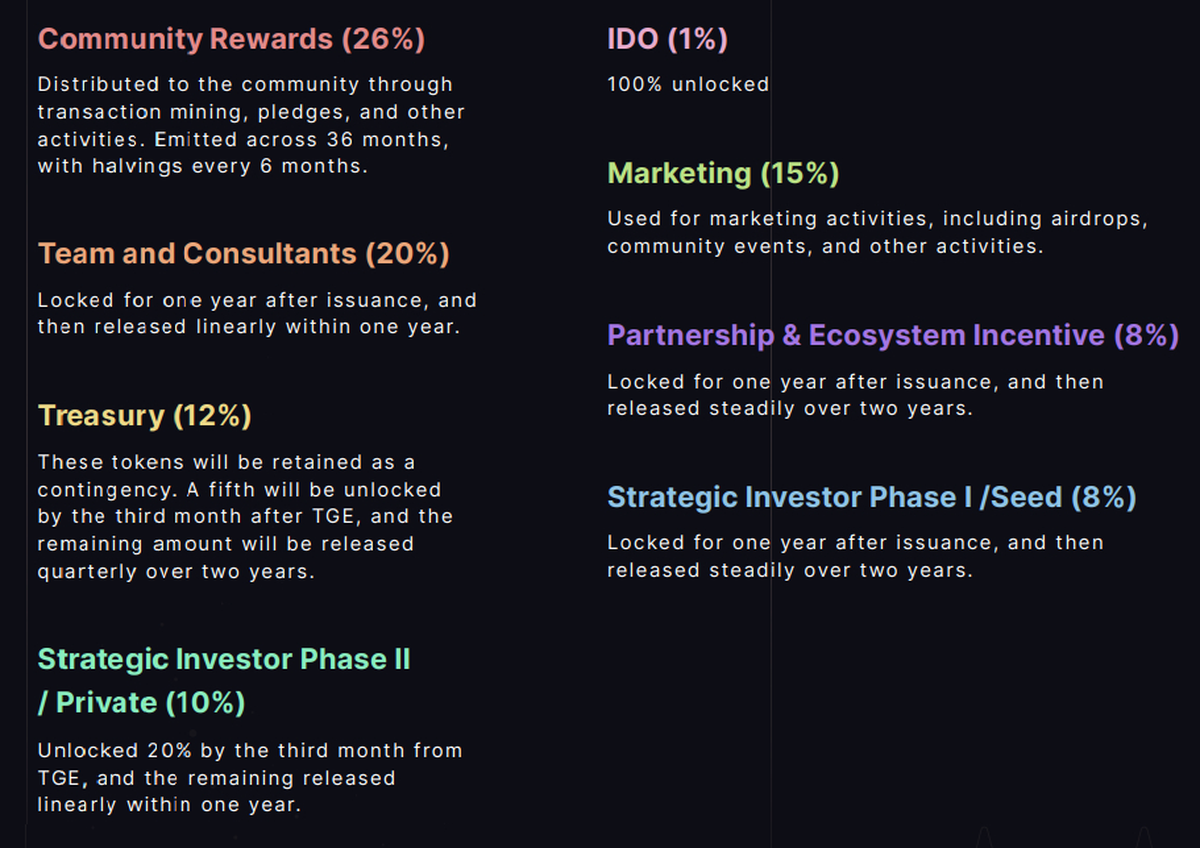The height and width of the screenshot is (848, 1200).
Task: Click the "(15%)" figure beside Marketing
Action: (x=800, y=174)
